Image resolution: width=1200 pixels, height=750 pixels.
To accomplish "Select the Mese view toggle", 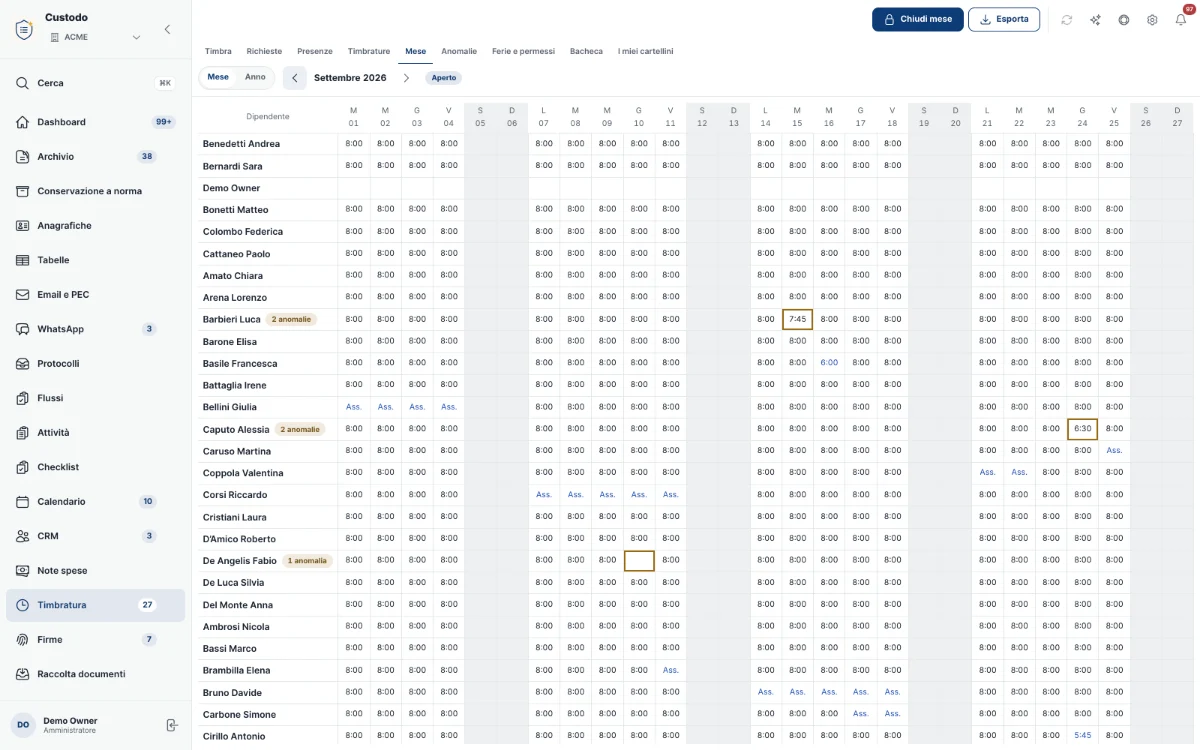I will pyautogui.click(x=218, y=77).
